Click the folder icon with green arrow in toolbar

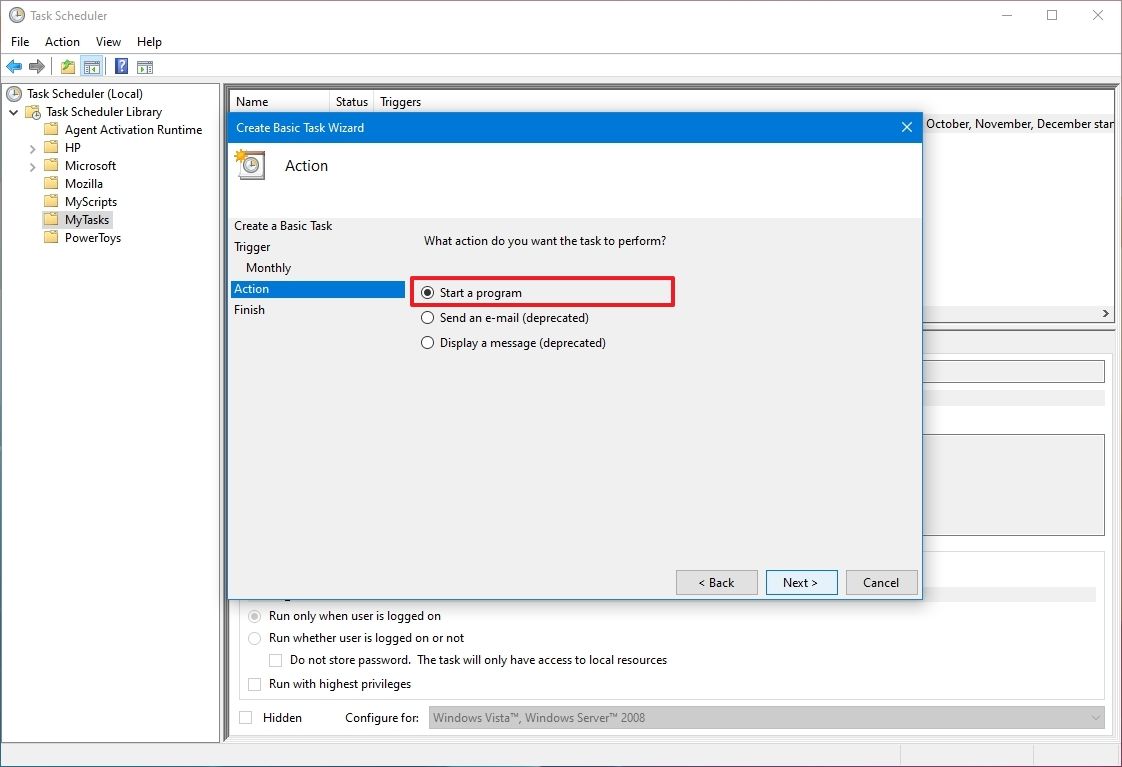coord(66,66)
